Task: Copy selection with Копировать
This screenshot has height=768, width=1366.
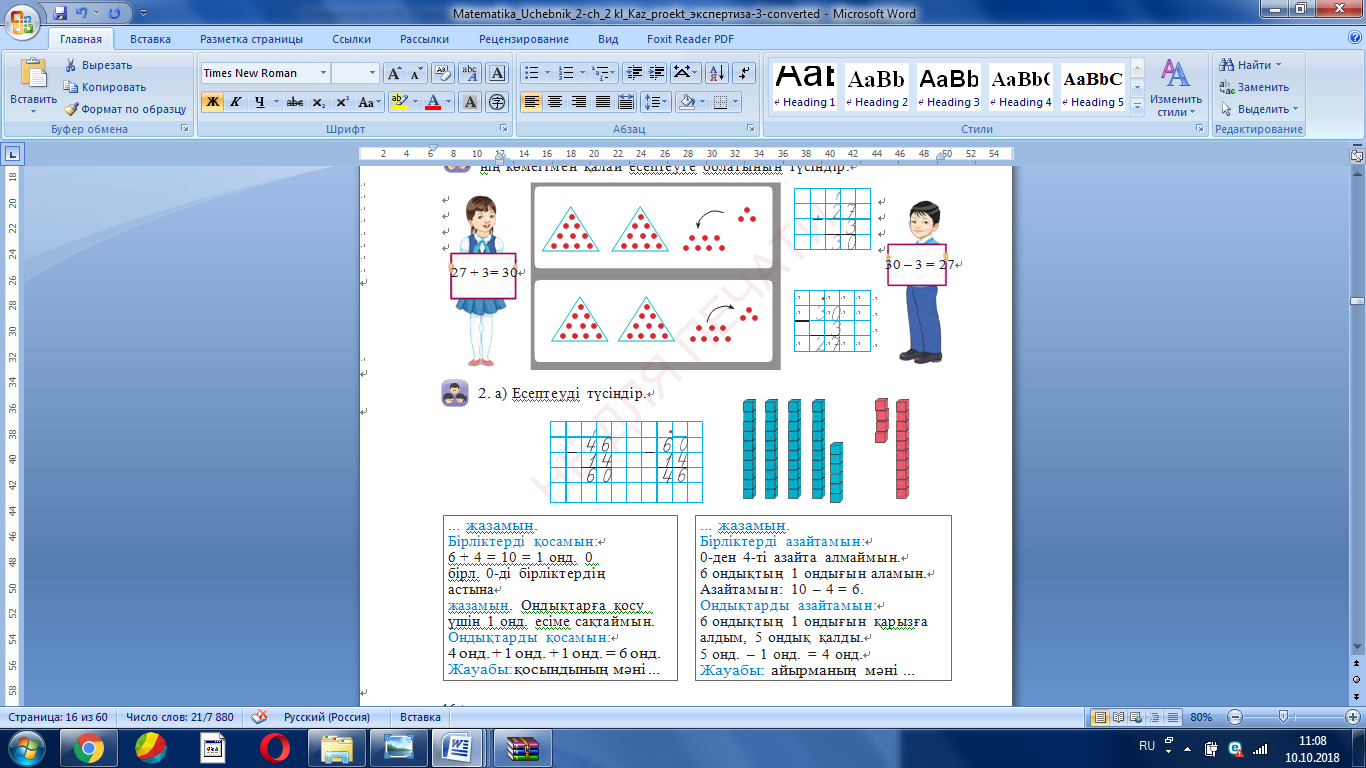Action: pyautogui.click(x=105, y=87)
